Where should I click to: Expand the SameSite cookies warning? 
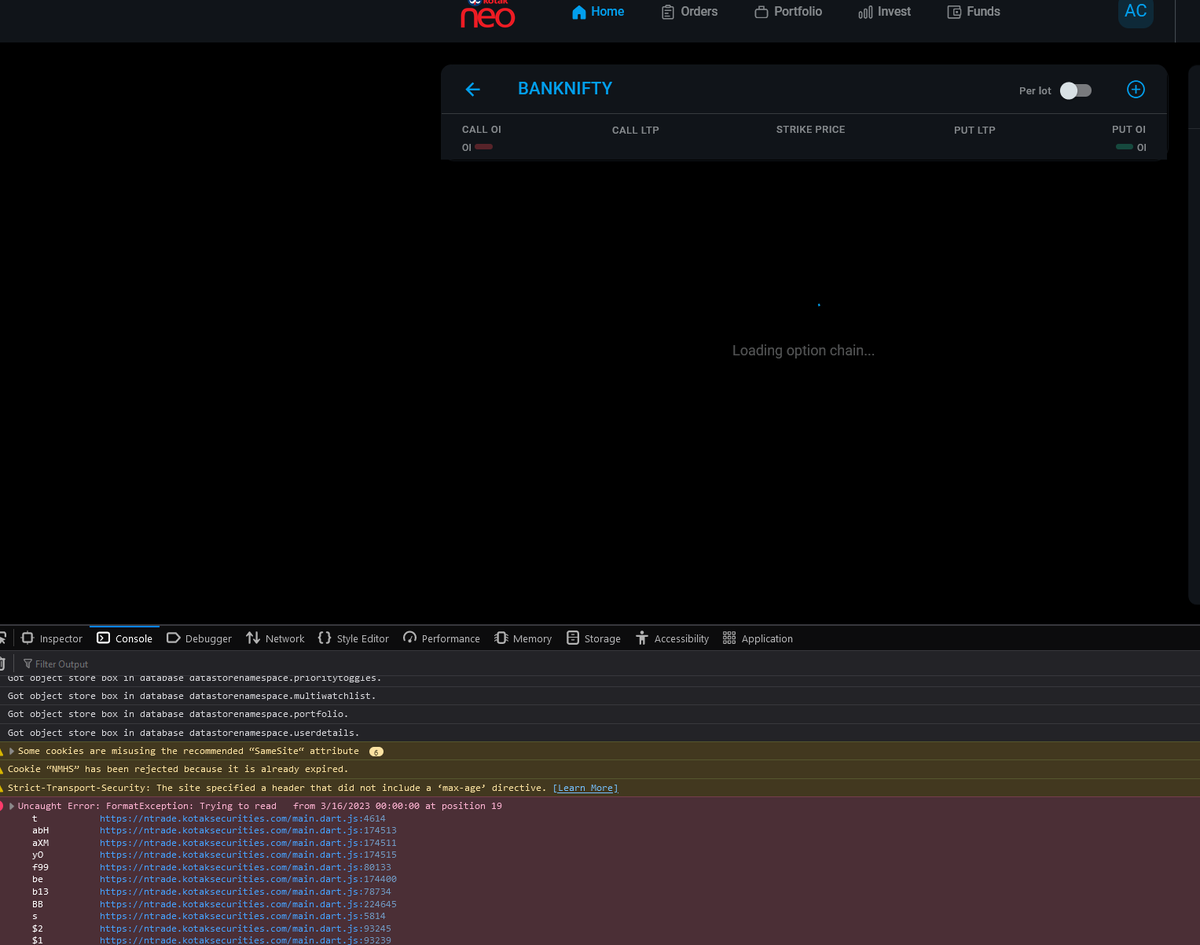11,751
